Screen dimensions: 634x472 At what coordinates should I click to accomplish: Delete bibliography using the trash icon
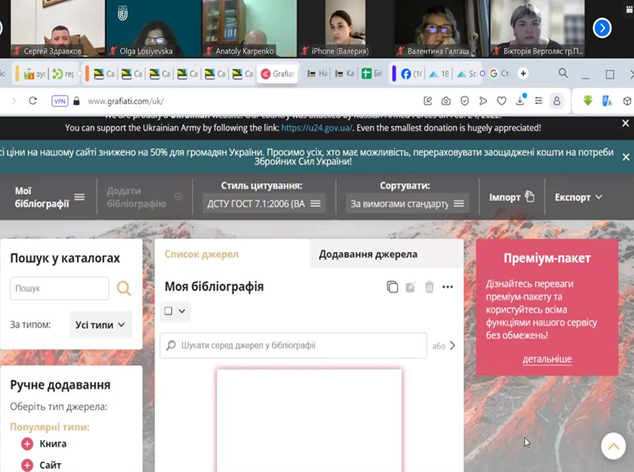(x=429, y=287)
